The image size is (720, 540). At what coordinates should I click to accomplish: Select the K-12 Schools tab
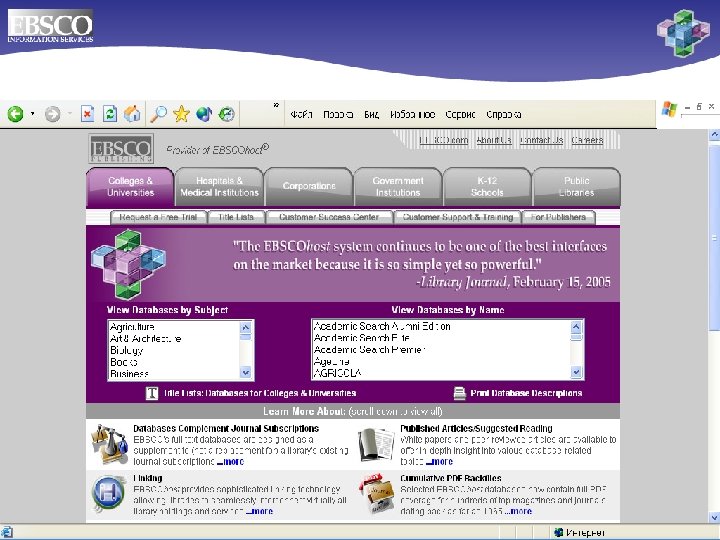click(x=487, y=187)
